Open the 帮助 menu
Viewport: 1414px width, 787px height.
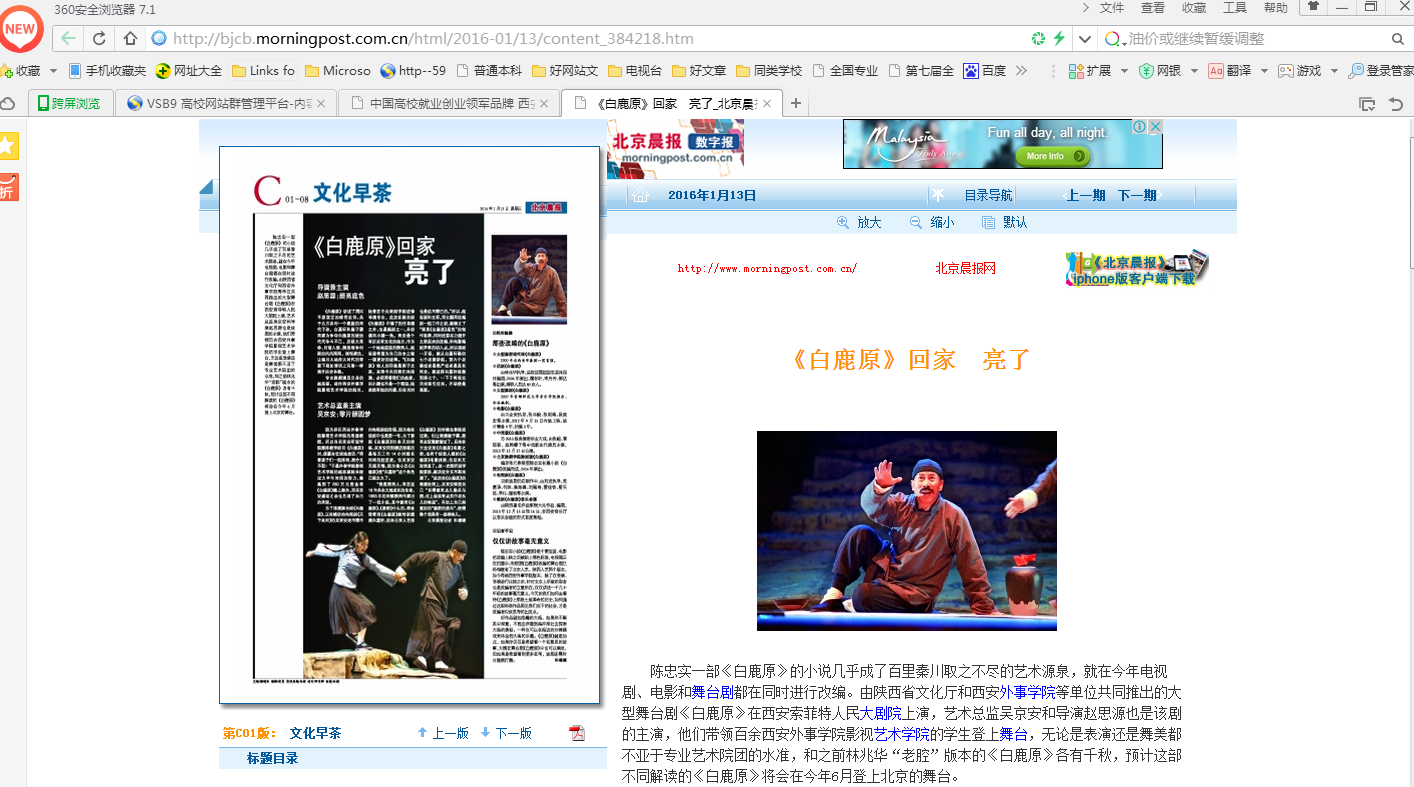coord(1276,8)
